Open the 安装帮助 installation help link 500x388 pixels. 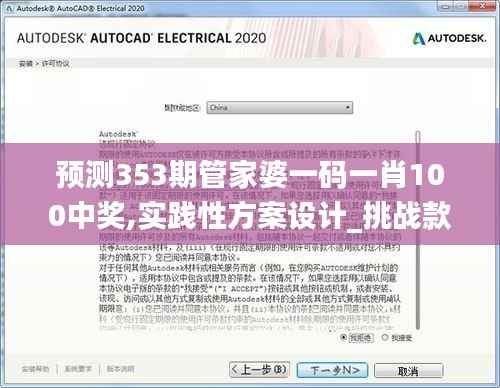click(35, 369)
